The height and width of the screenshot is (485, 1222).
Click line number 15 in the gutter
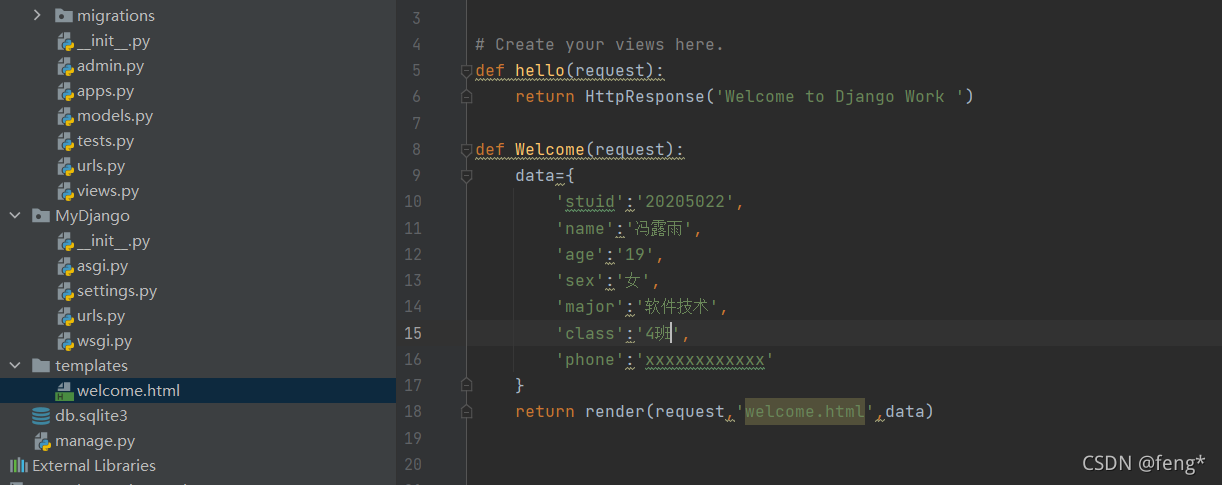click(x=412, y=333)
